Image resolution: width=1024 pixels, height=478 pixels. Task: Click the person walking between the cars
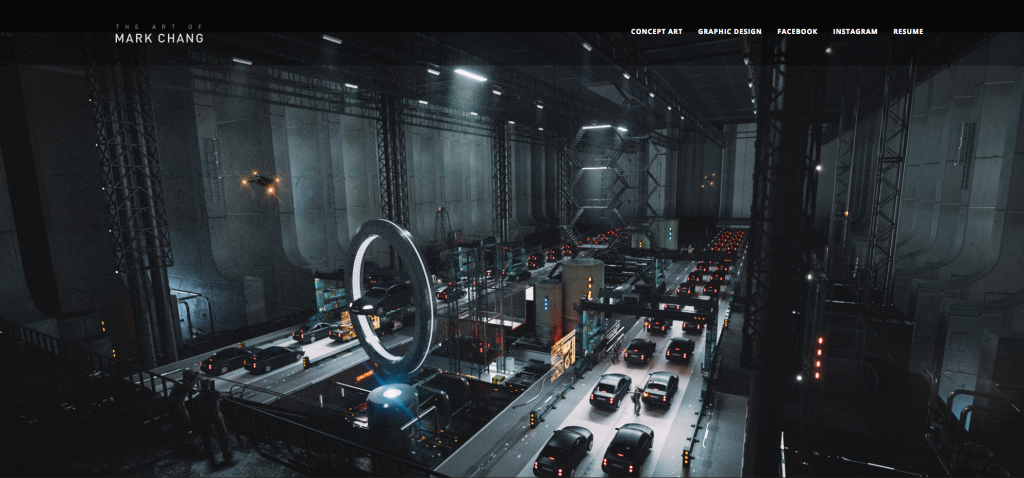coord(633,400)
